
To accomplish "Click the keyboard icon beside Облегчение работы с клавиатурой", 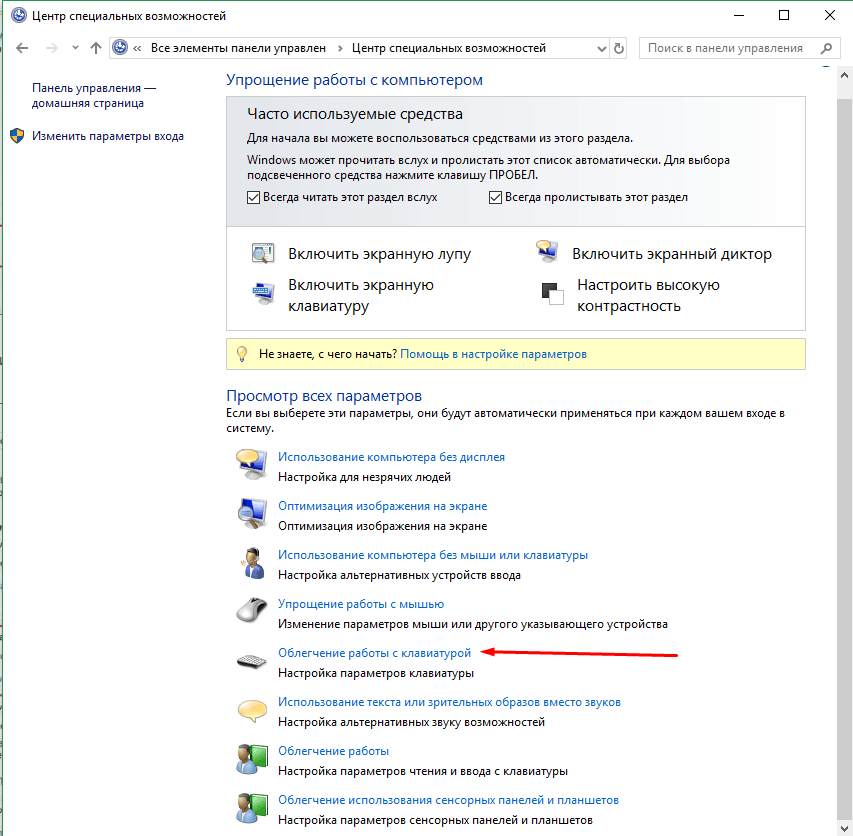I will pos(252,661).
